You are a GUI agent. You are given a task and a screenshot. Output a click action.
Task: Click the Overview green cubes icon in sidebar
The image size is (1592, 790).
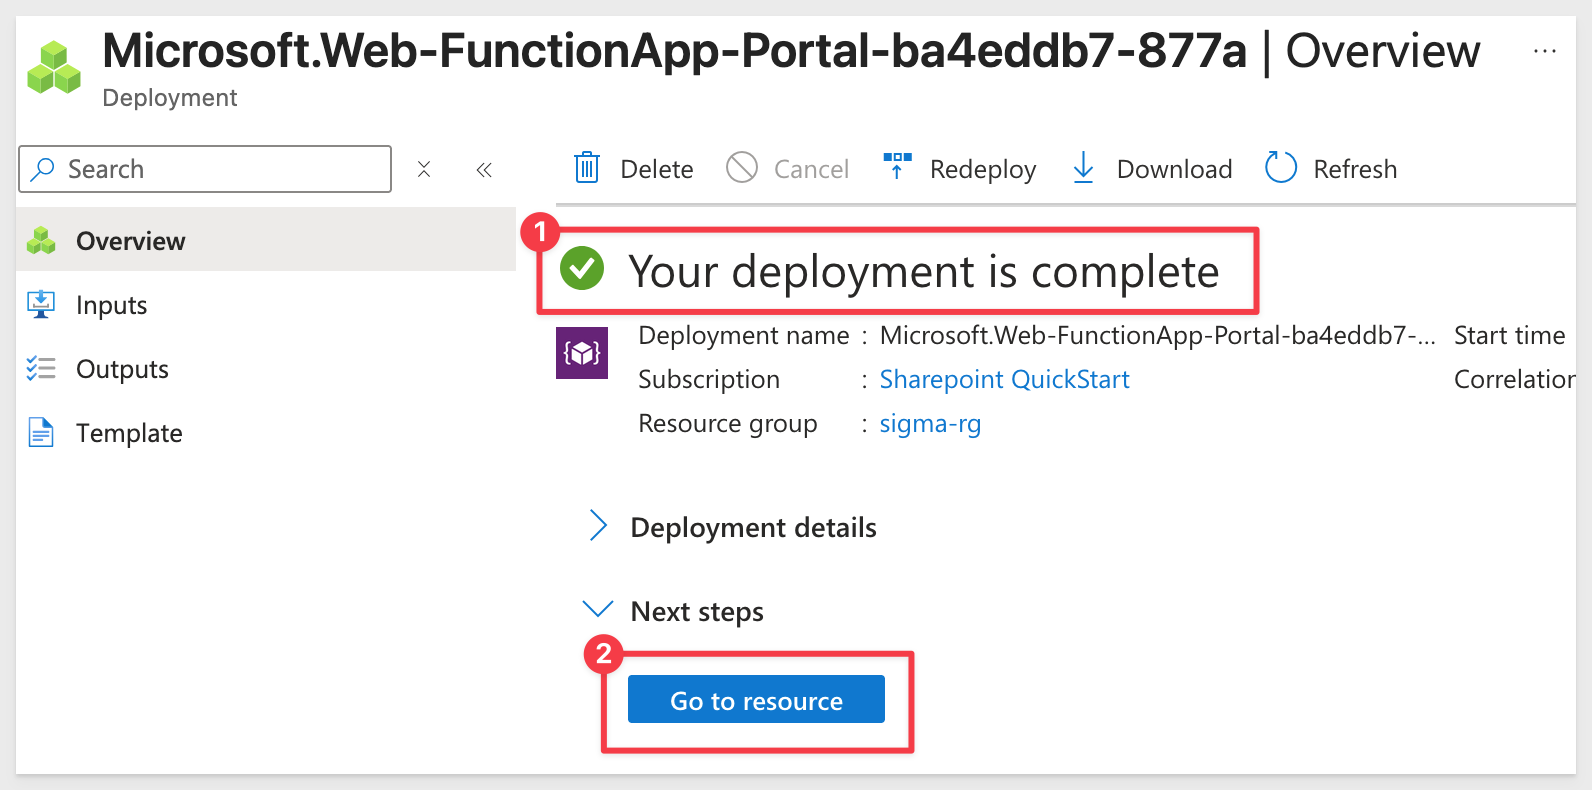41,241
